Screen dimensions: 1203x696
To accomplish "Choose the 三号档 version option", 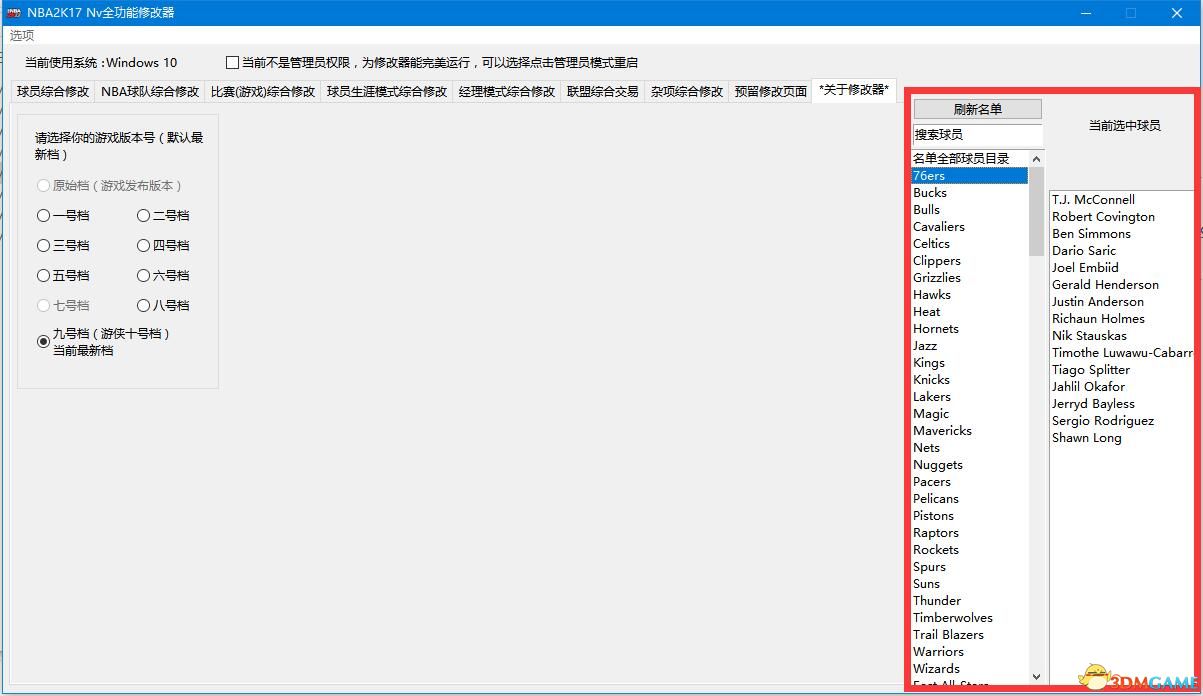I will [x=43, y=246].
